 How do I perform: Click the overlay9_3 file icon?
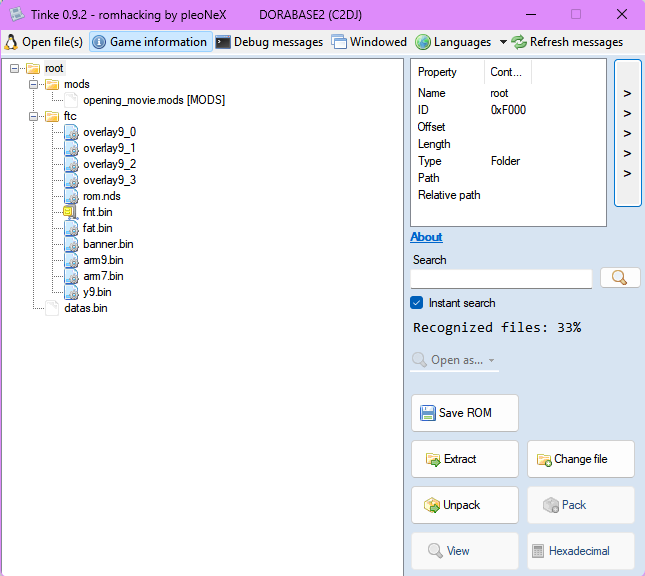pyautogui.click(x=71, y=181)
